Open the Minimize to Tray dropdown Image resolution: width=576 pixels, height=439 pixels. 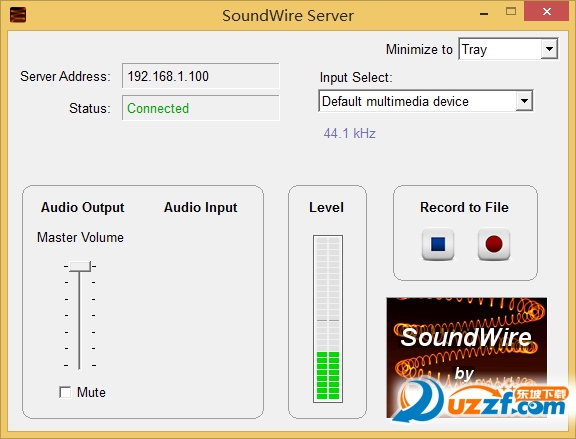508,48
